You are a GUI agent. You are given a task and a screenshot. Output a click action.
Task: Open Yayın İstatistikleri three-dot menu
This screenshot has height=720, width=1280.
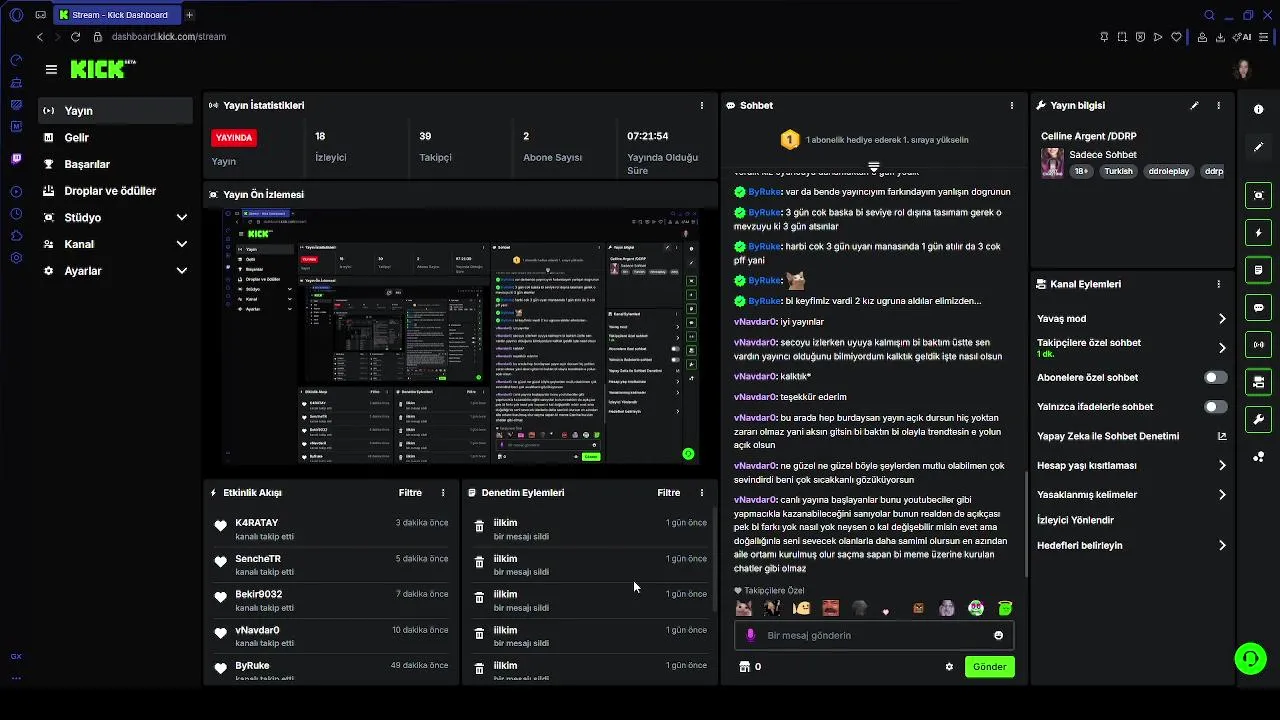[x=701, y=105]
